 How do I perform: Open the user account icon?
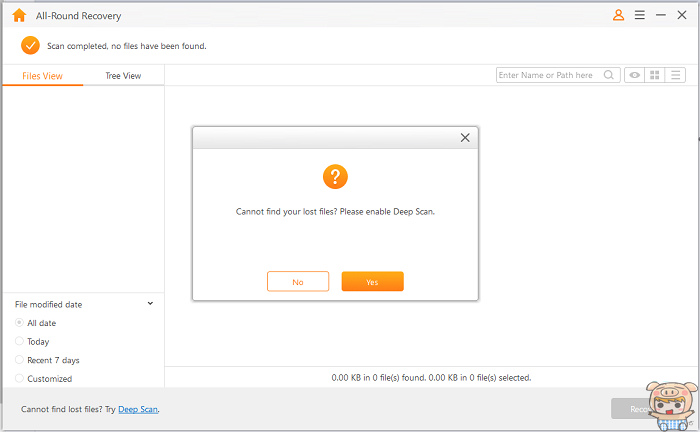pyautogui.click(x=618, y=15)
